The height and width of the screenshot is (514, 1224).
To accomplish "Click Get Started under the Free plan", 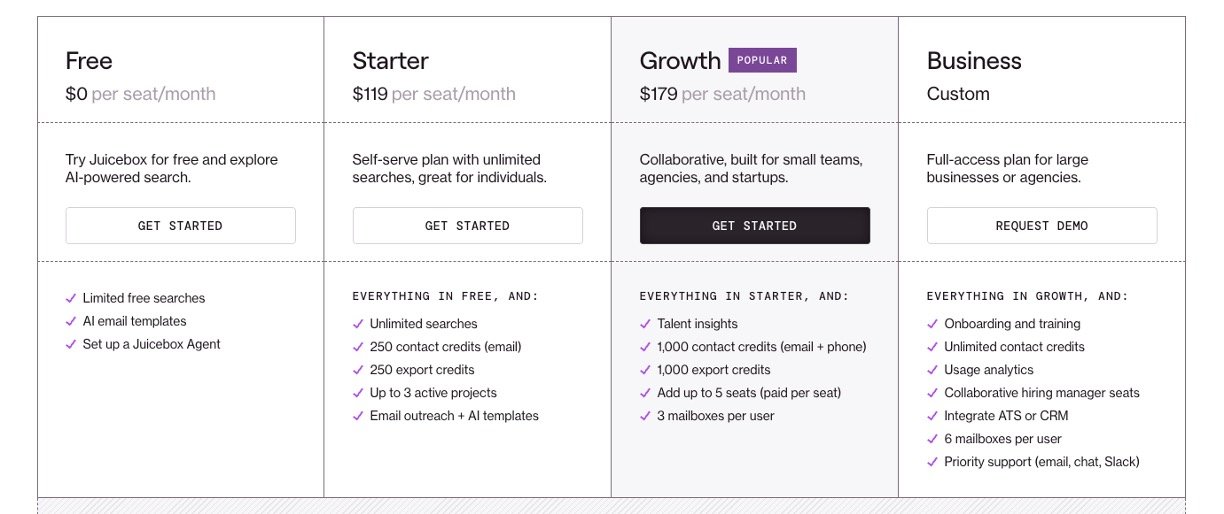I will pos(180,226).
